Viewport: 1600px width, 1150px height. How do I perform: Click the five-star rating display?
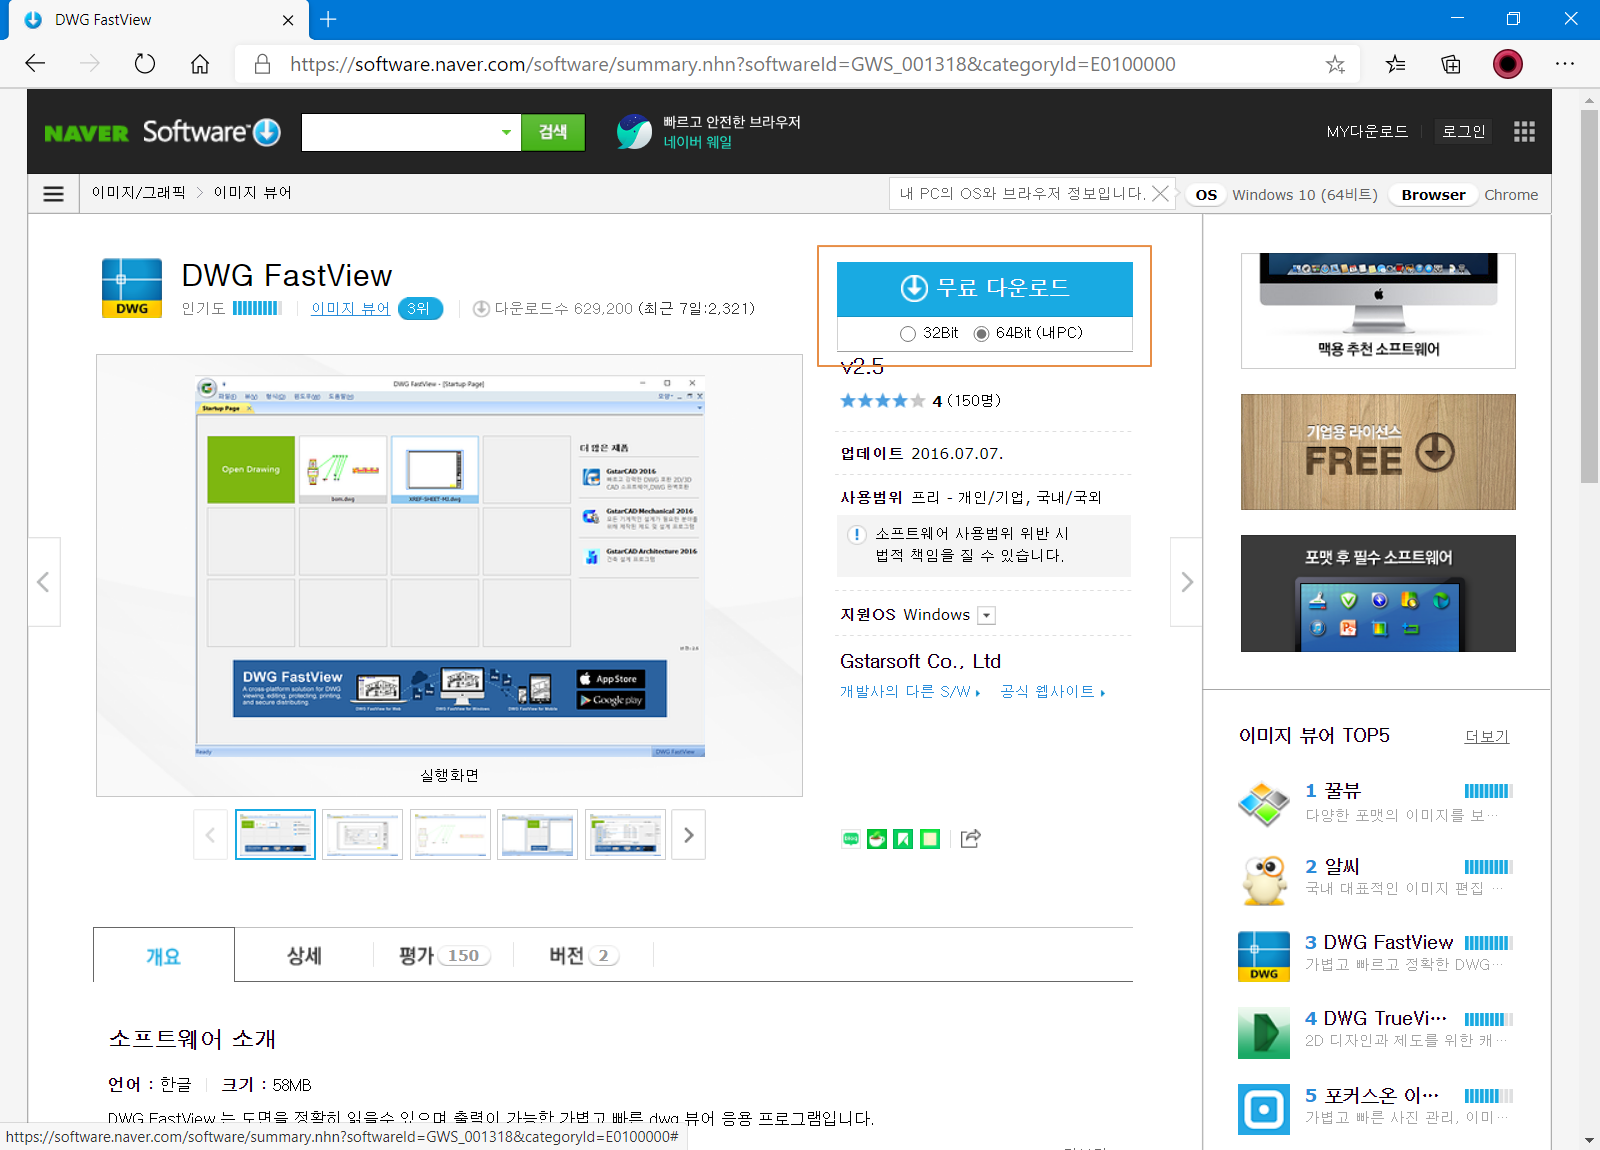tap(882, 401)
